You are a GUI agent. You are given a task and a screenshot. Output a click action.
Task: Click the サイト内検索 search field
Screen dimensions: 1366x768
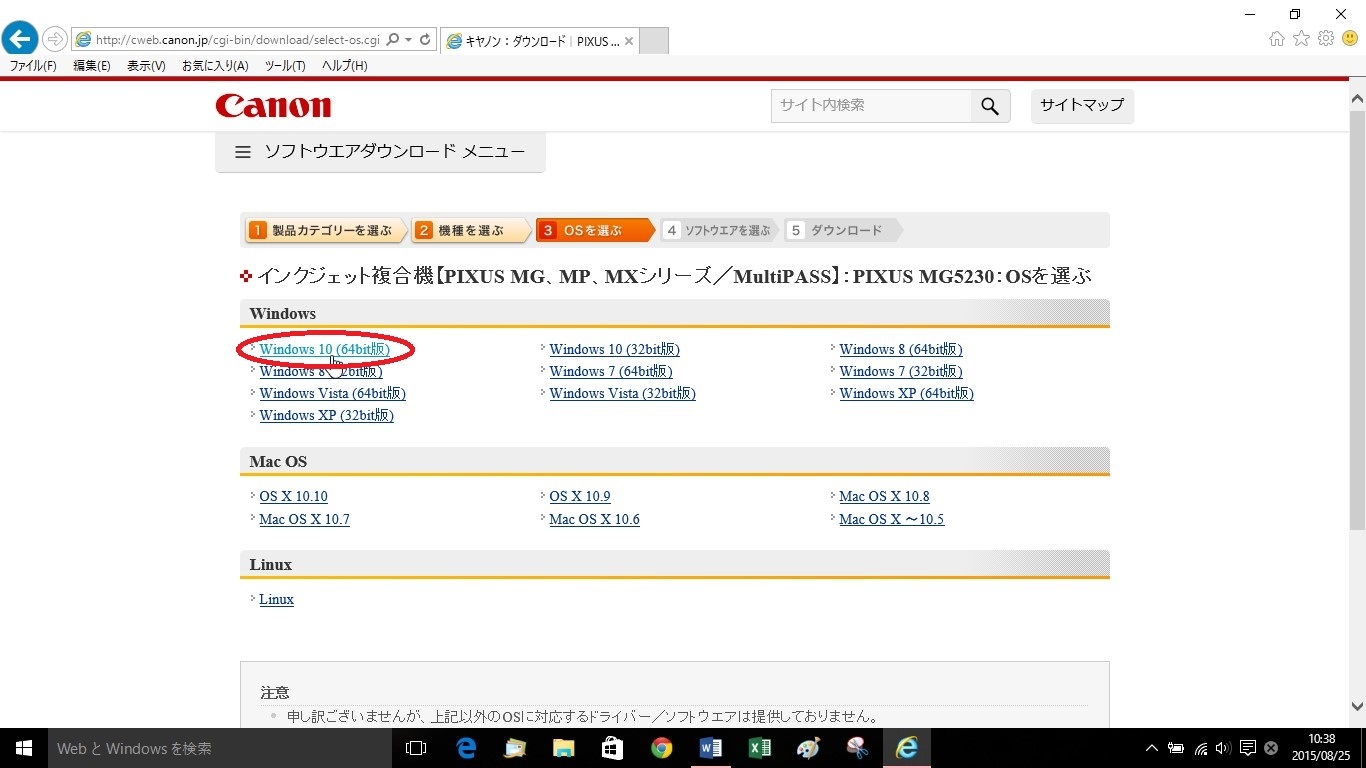(871, 106)
